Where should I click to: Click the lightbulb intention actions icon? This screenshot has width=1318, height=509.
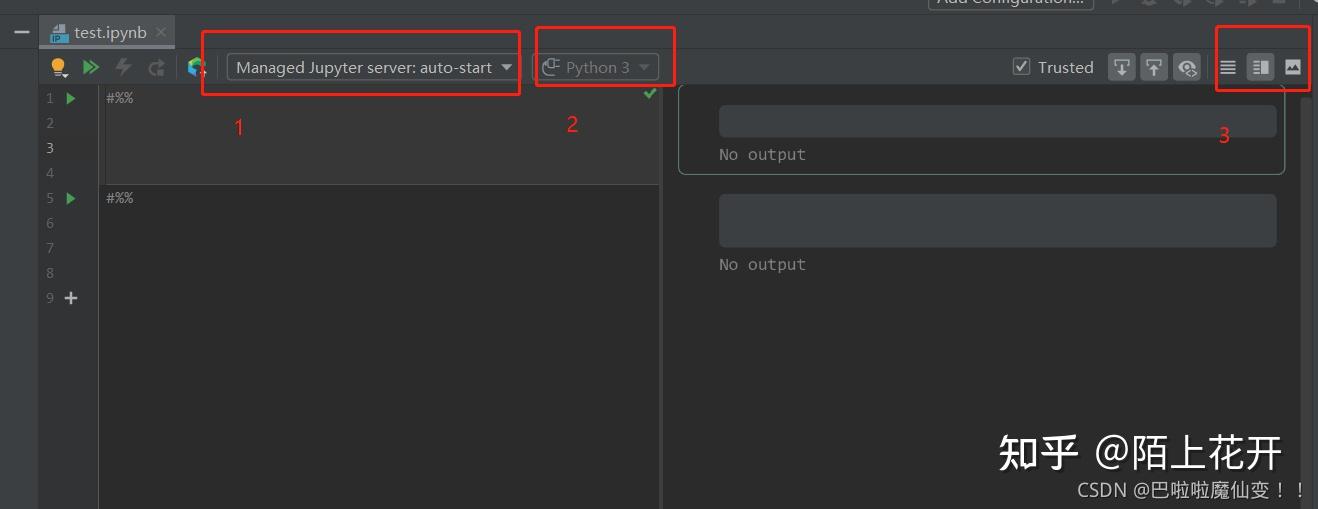click(59, 67)
